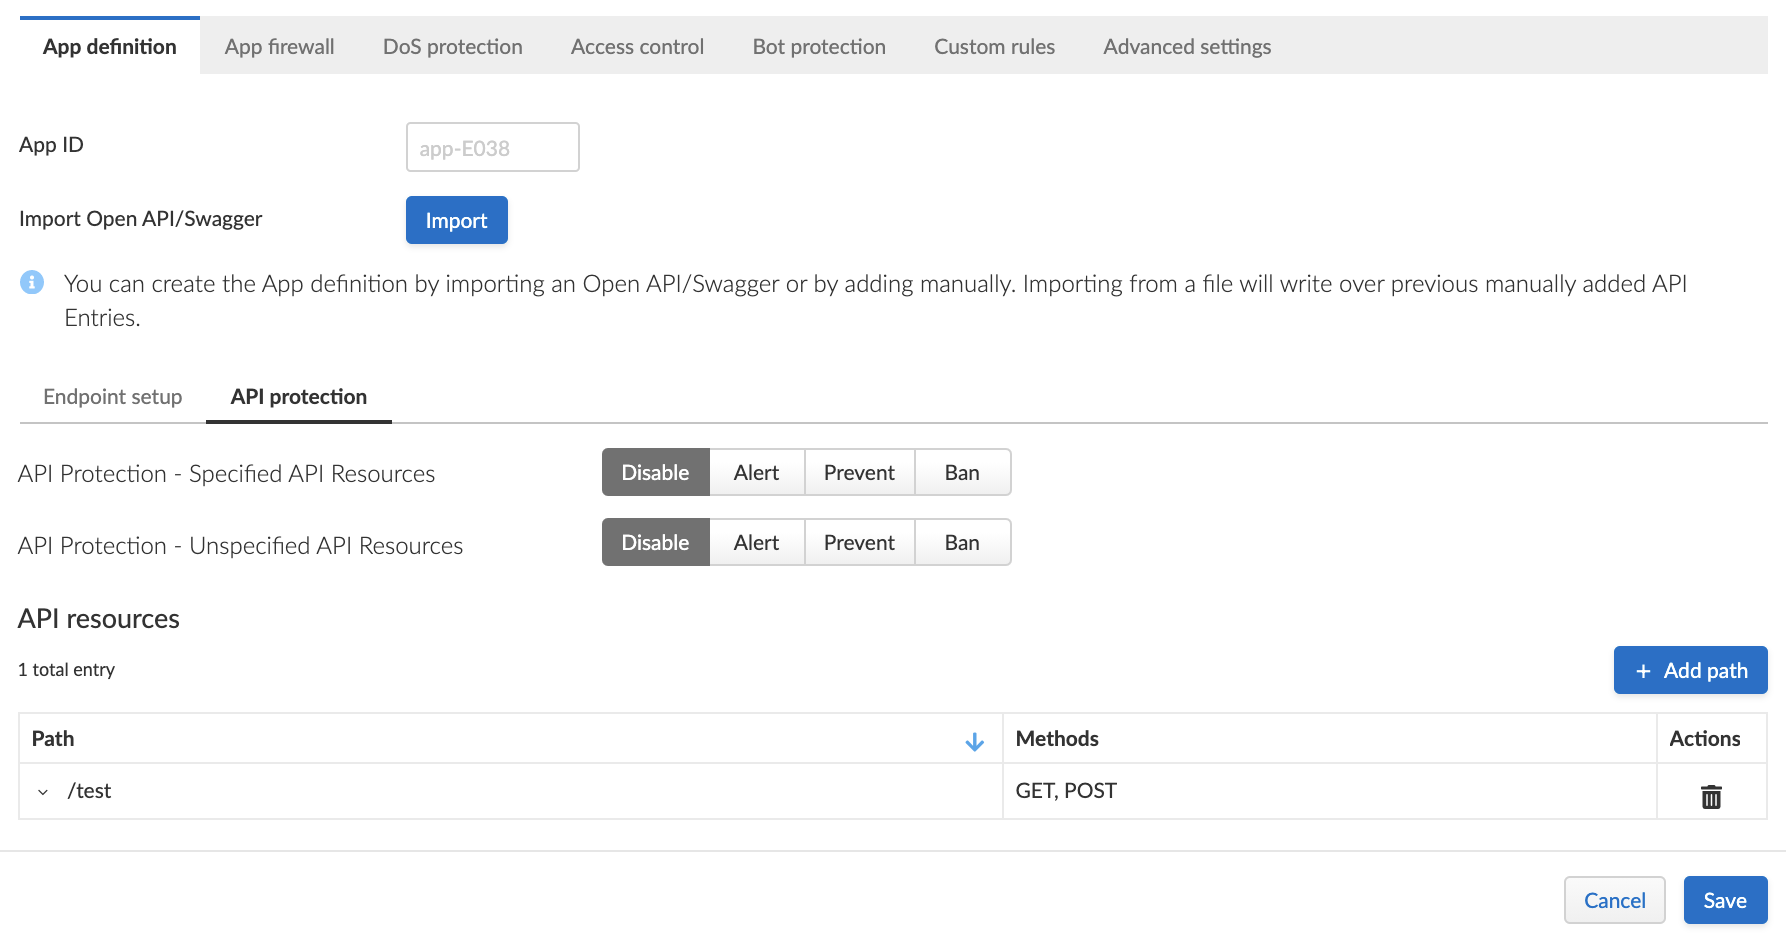Click the '1 total entry' count
The image size is (1786, 940).
tap(67, 670)
